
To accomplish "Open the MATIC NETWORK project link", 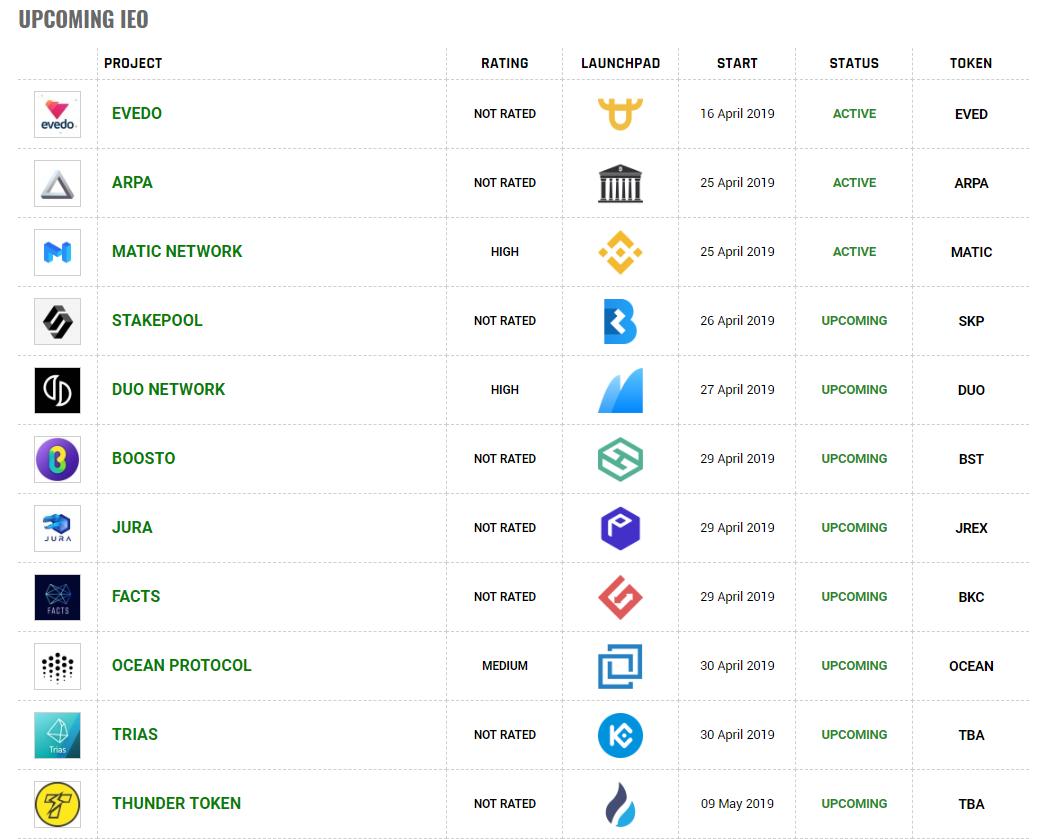I will 177,251.
